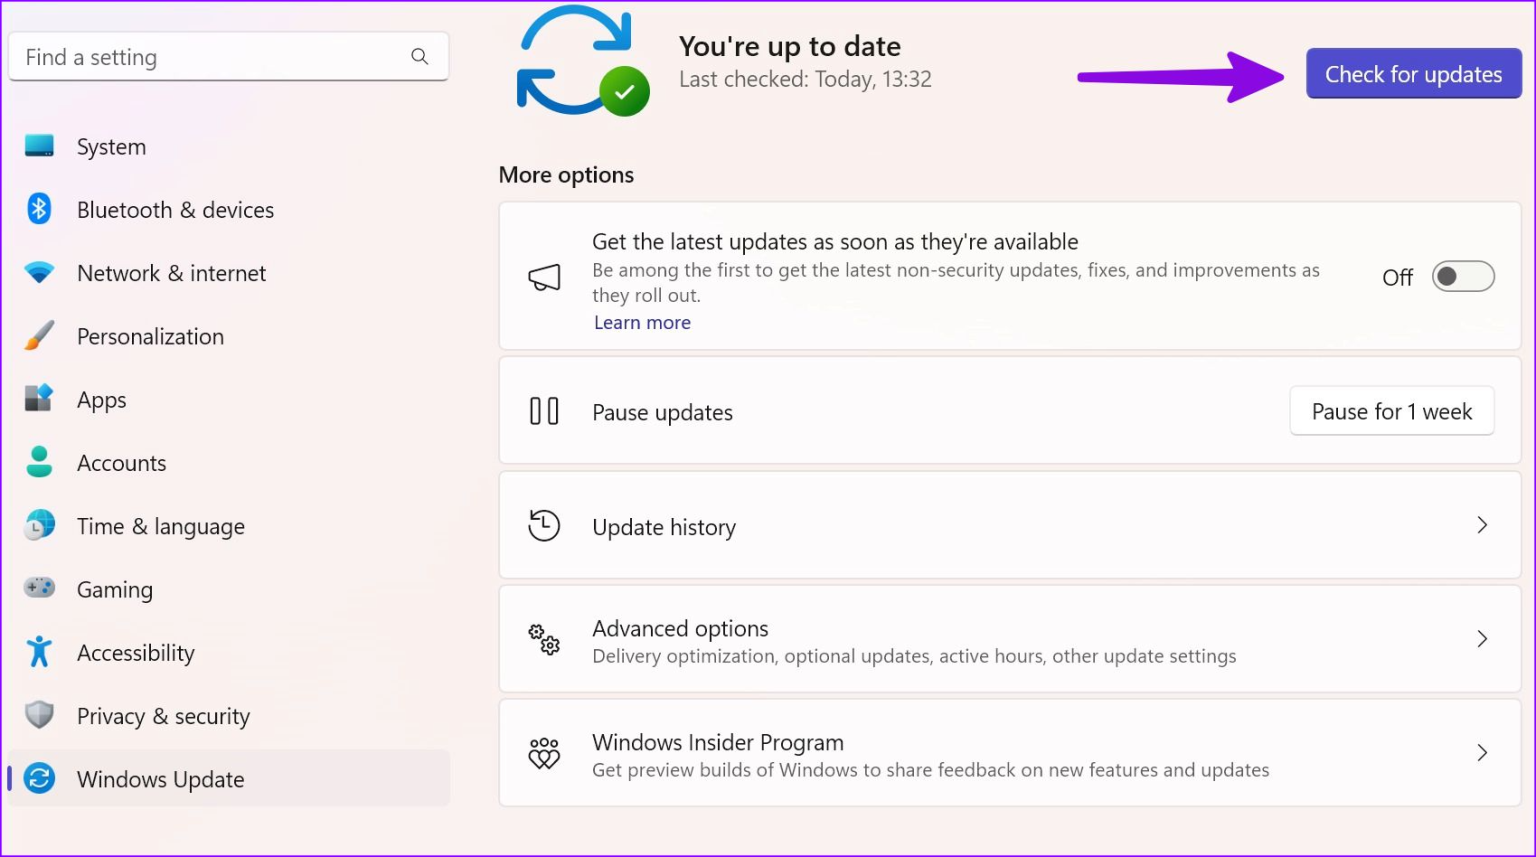Open the Apps settings category
The width and height of the screenshot is (1536, 857).
102,400
